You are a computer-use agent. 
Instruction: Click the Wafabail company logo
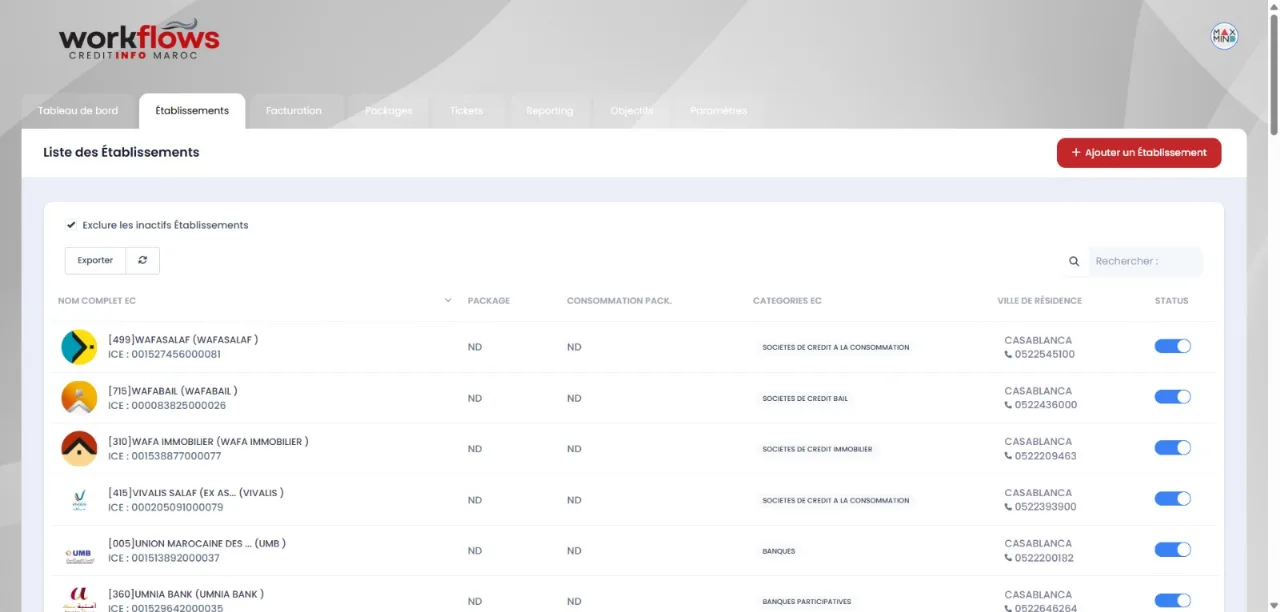[x=79, y=398]
